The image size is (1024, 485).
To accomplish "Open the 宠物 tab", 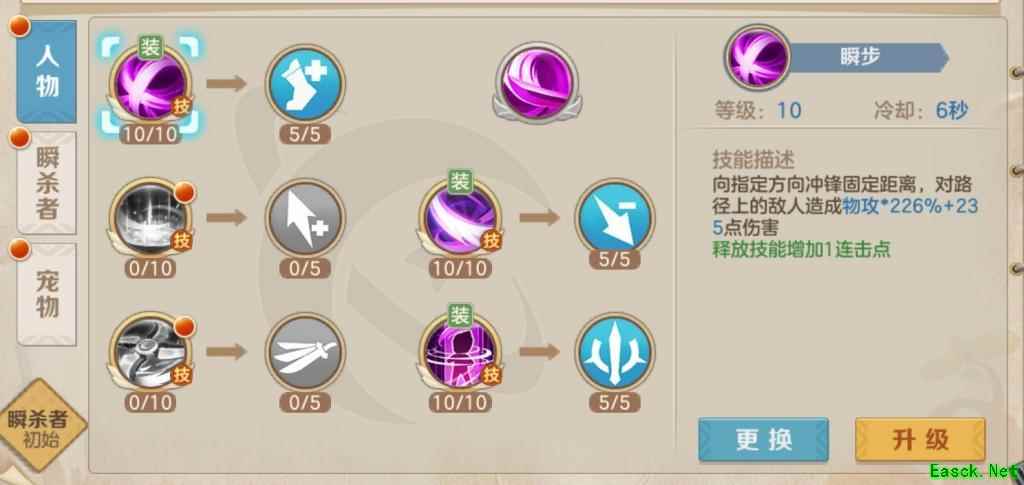I will pos(46,294).
